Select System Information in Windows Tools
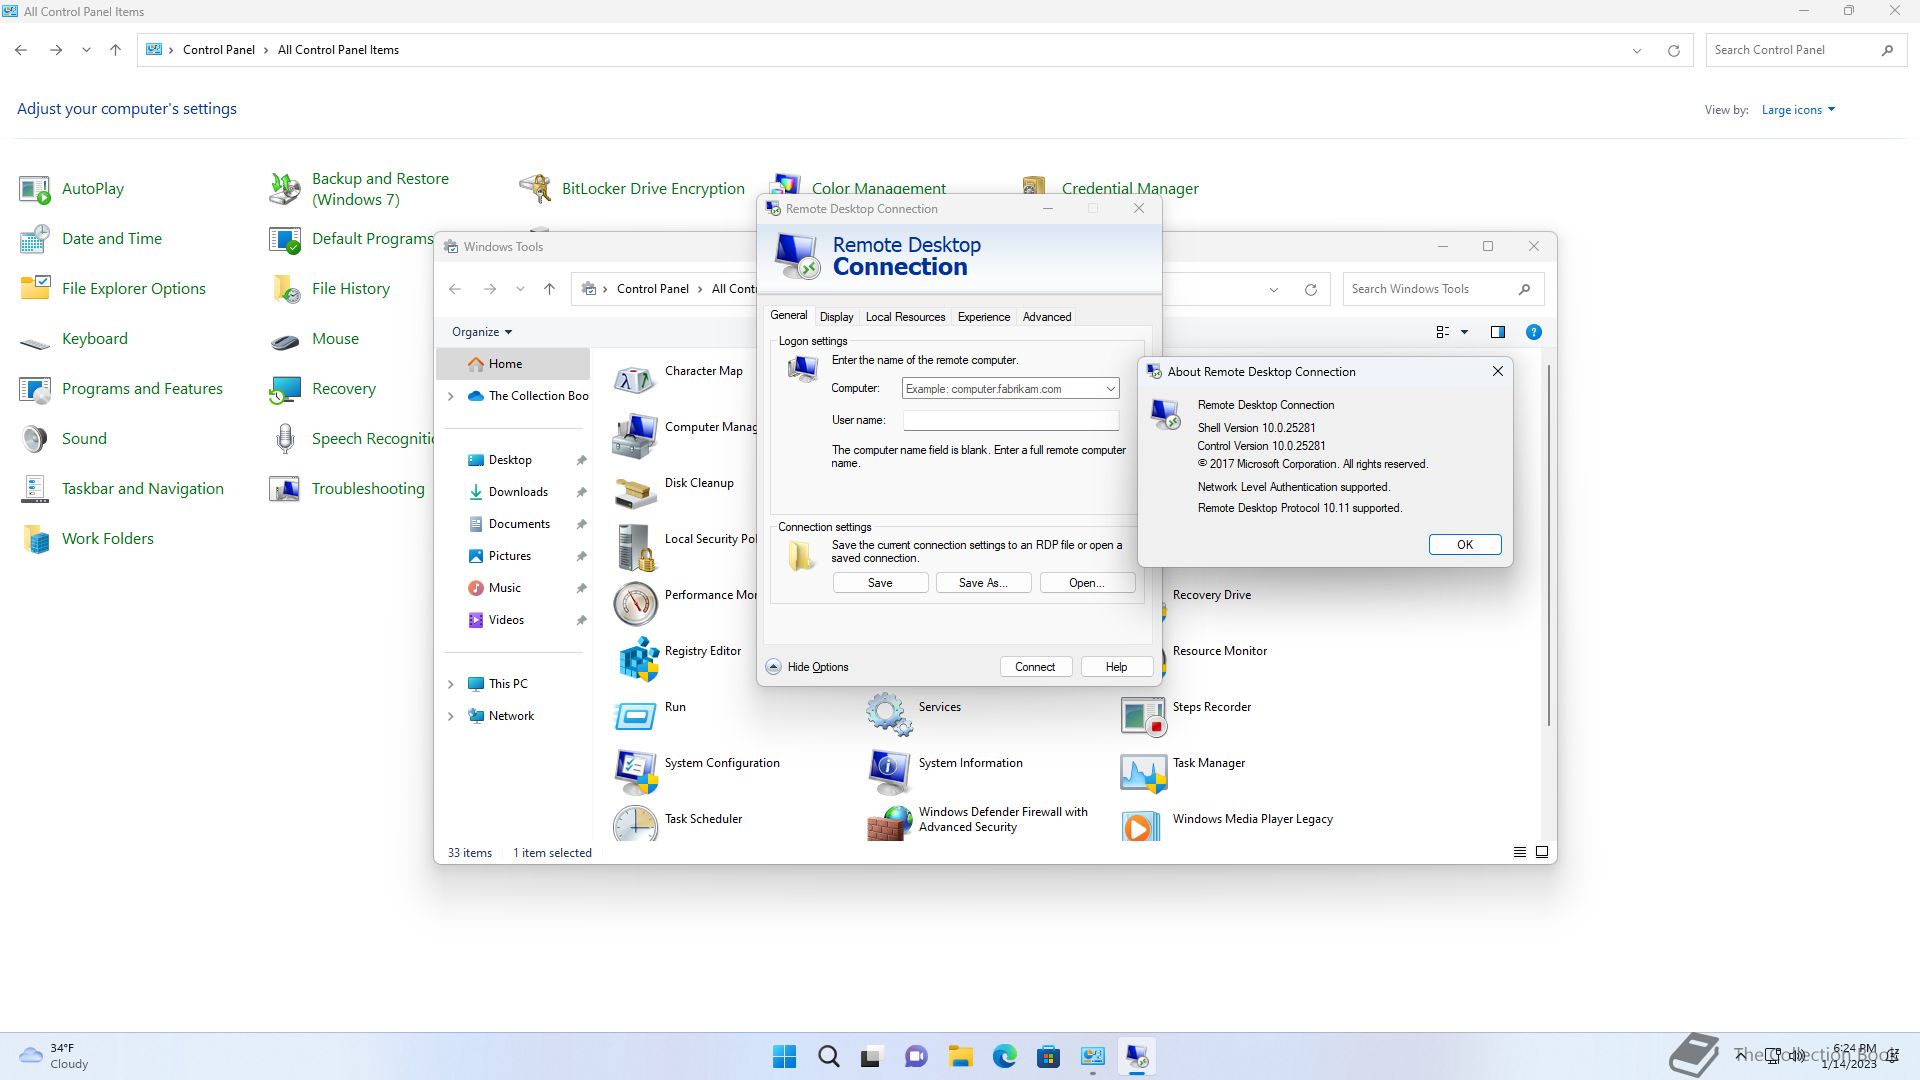The width and height of the screenshot is (1920, 1080). (x=945, y=771)
